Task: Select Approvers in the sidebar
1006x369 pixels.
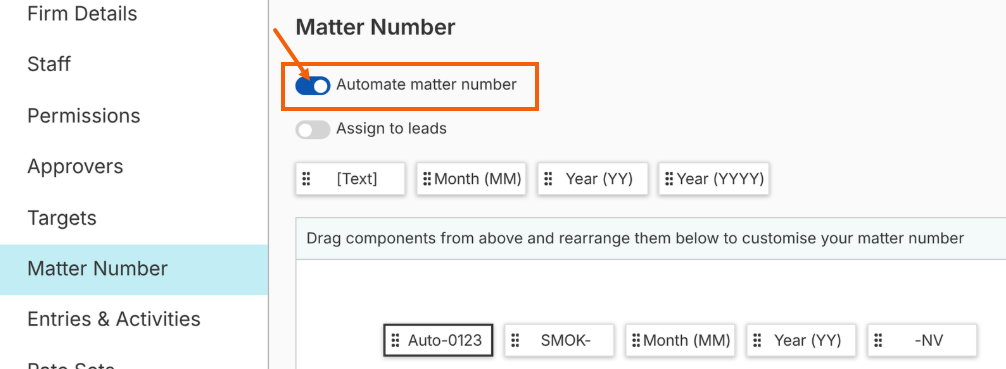Action: (75, 166)
